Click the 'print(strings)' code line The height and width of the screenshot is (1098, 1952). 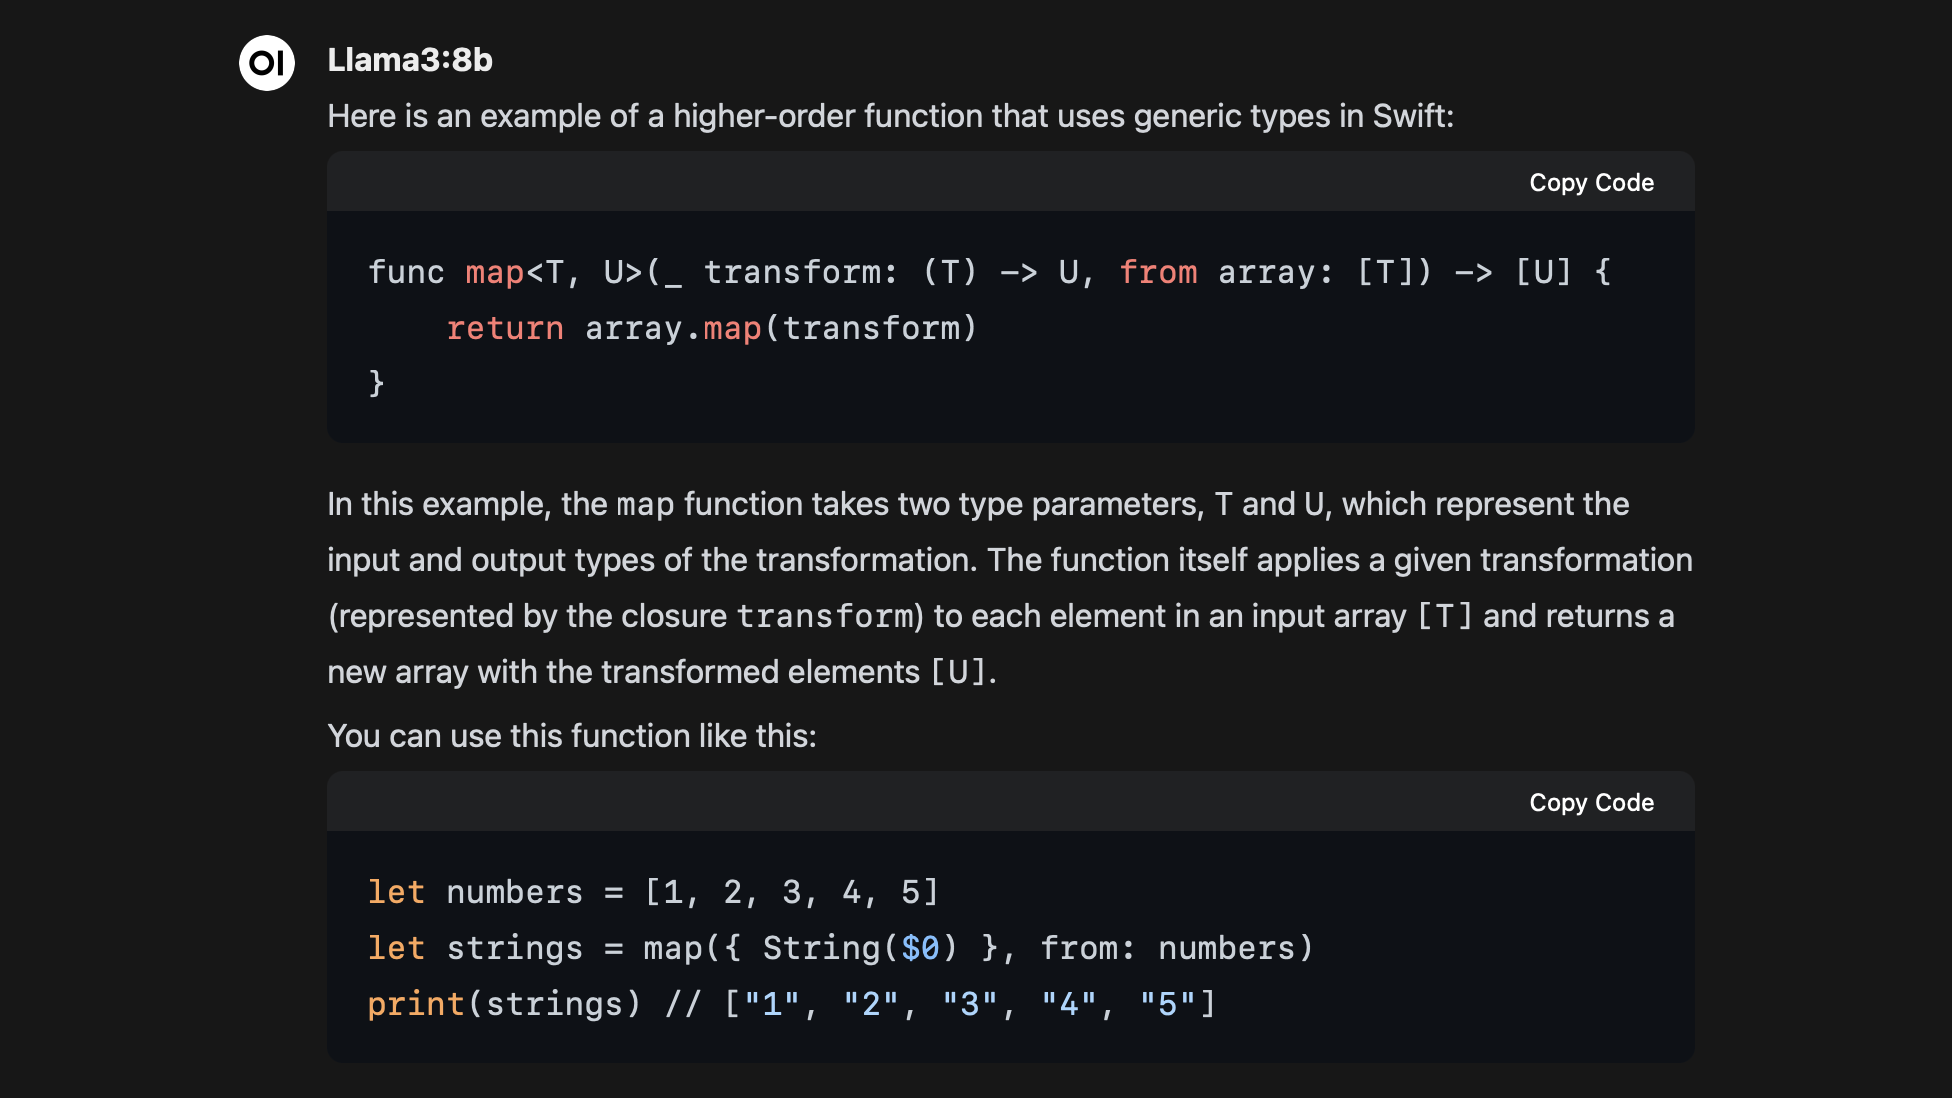click(790, 1004)
